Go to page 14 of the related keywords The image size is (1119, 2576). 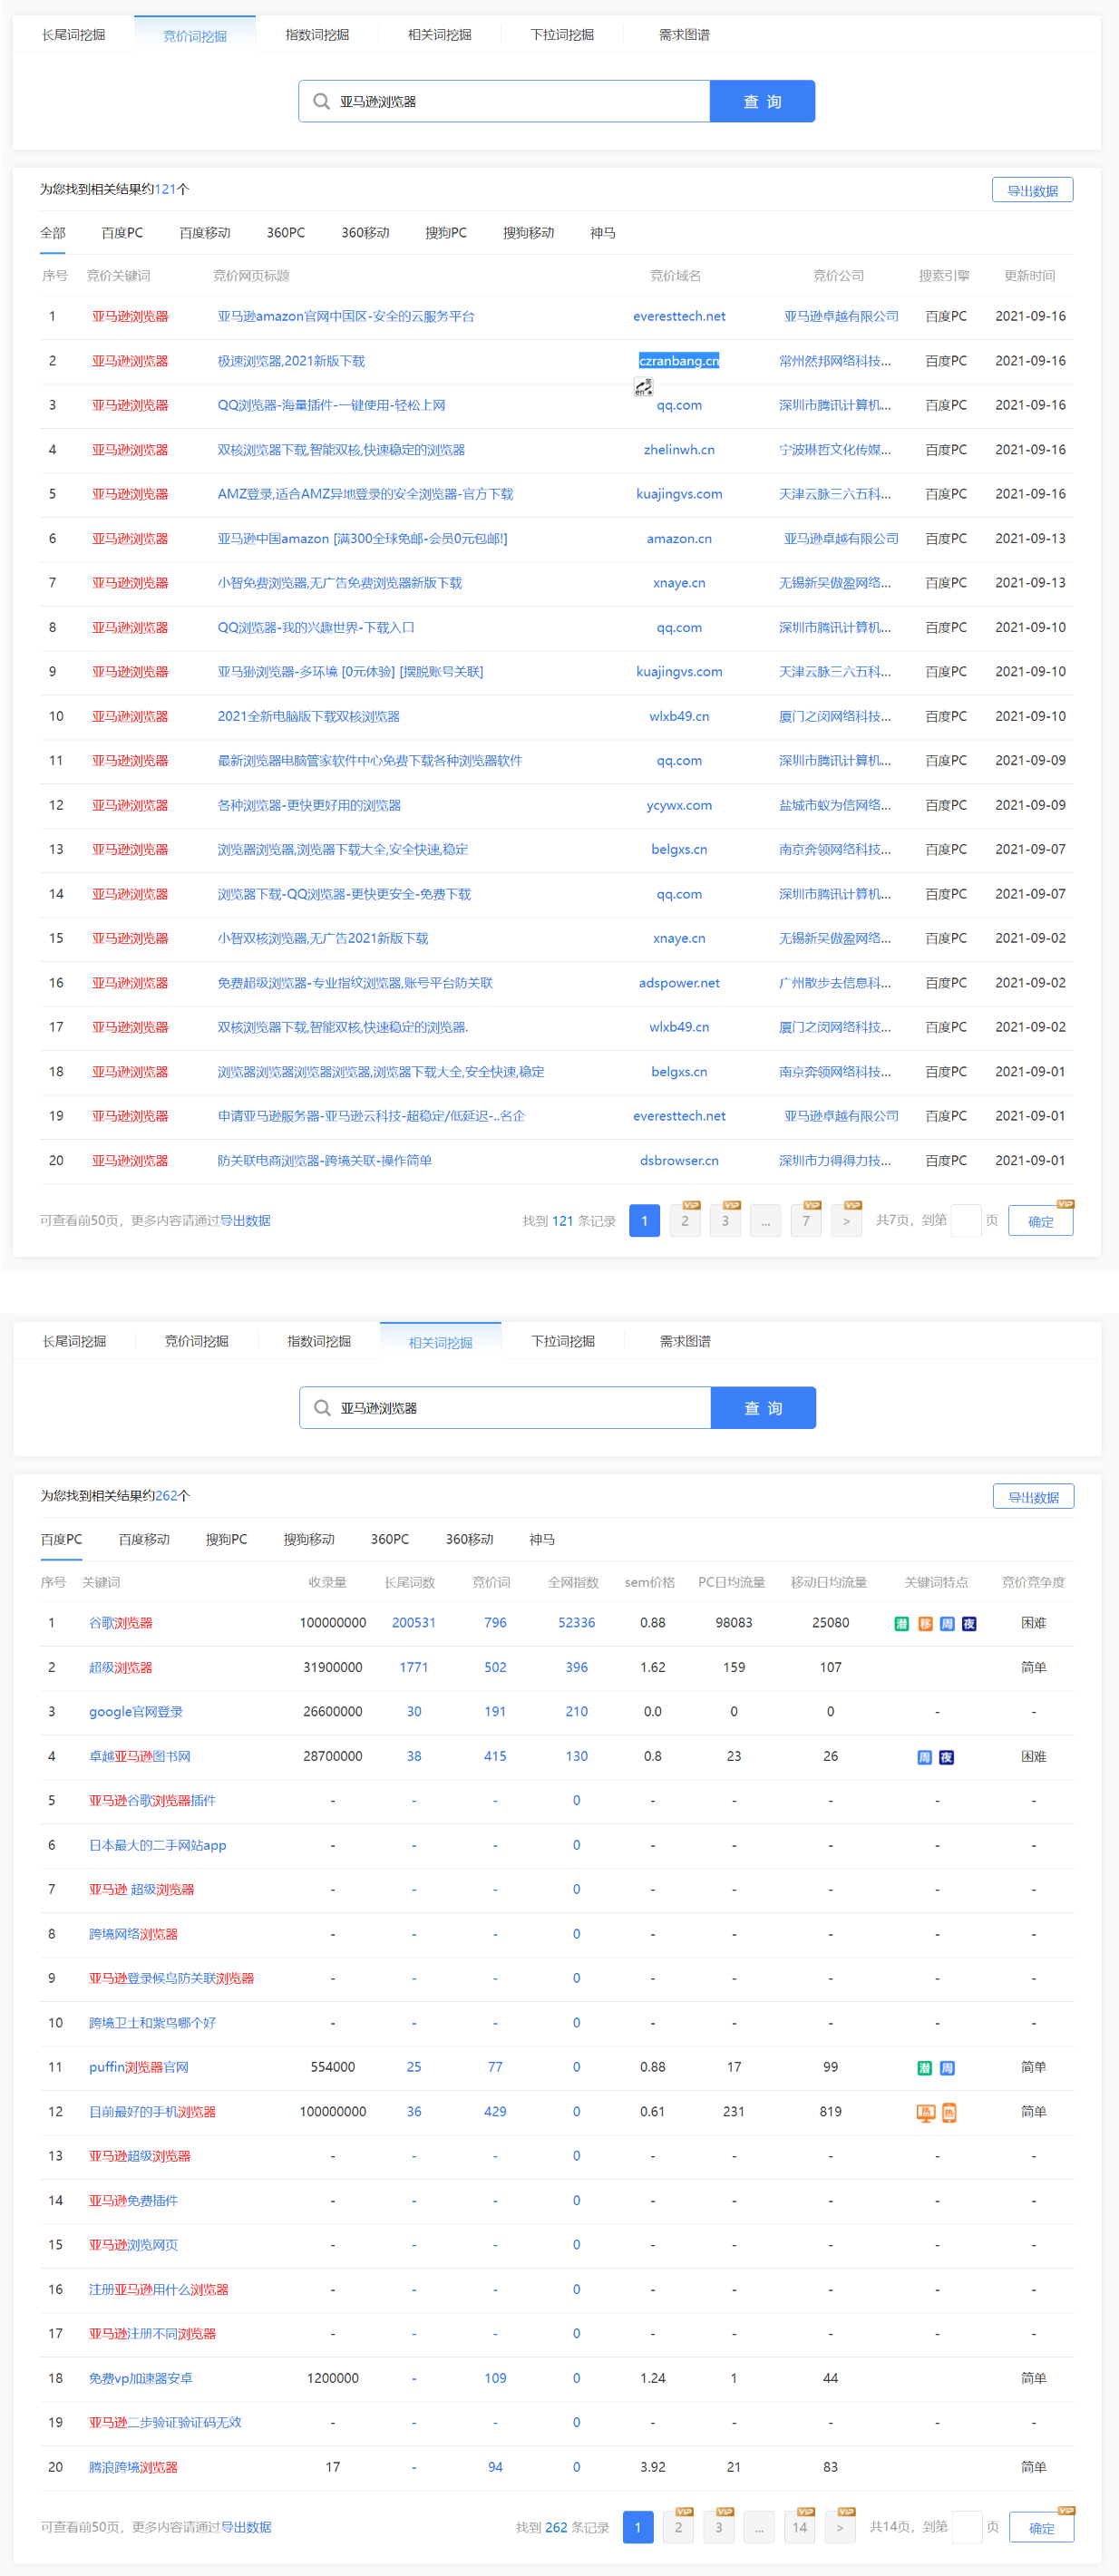800,2527
